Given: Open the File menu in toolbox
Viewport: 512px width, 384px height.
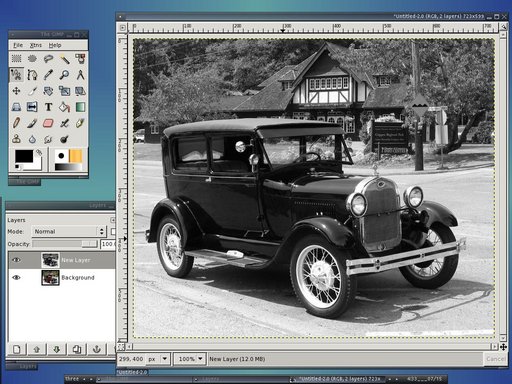Looking at the screenshot, I should (x=18, y=45).
